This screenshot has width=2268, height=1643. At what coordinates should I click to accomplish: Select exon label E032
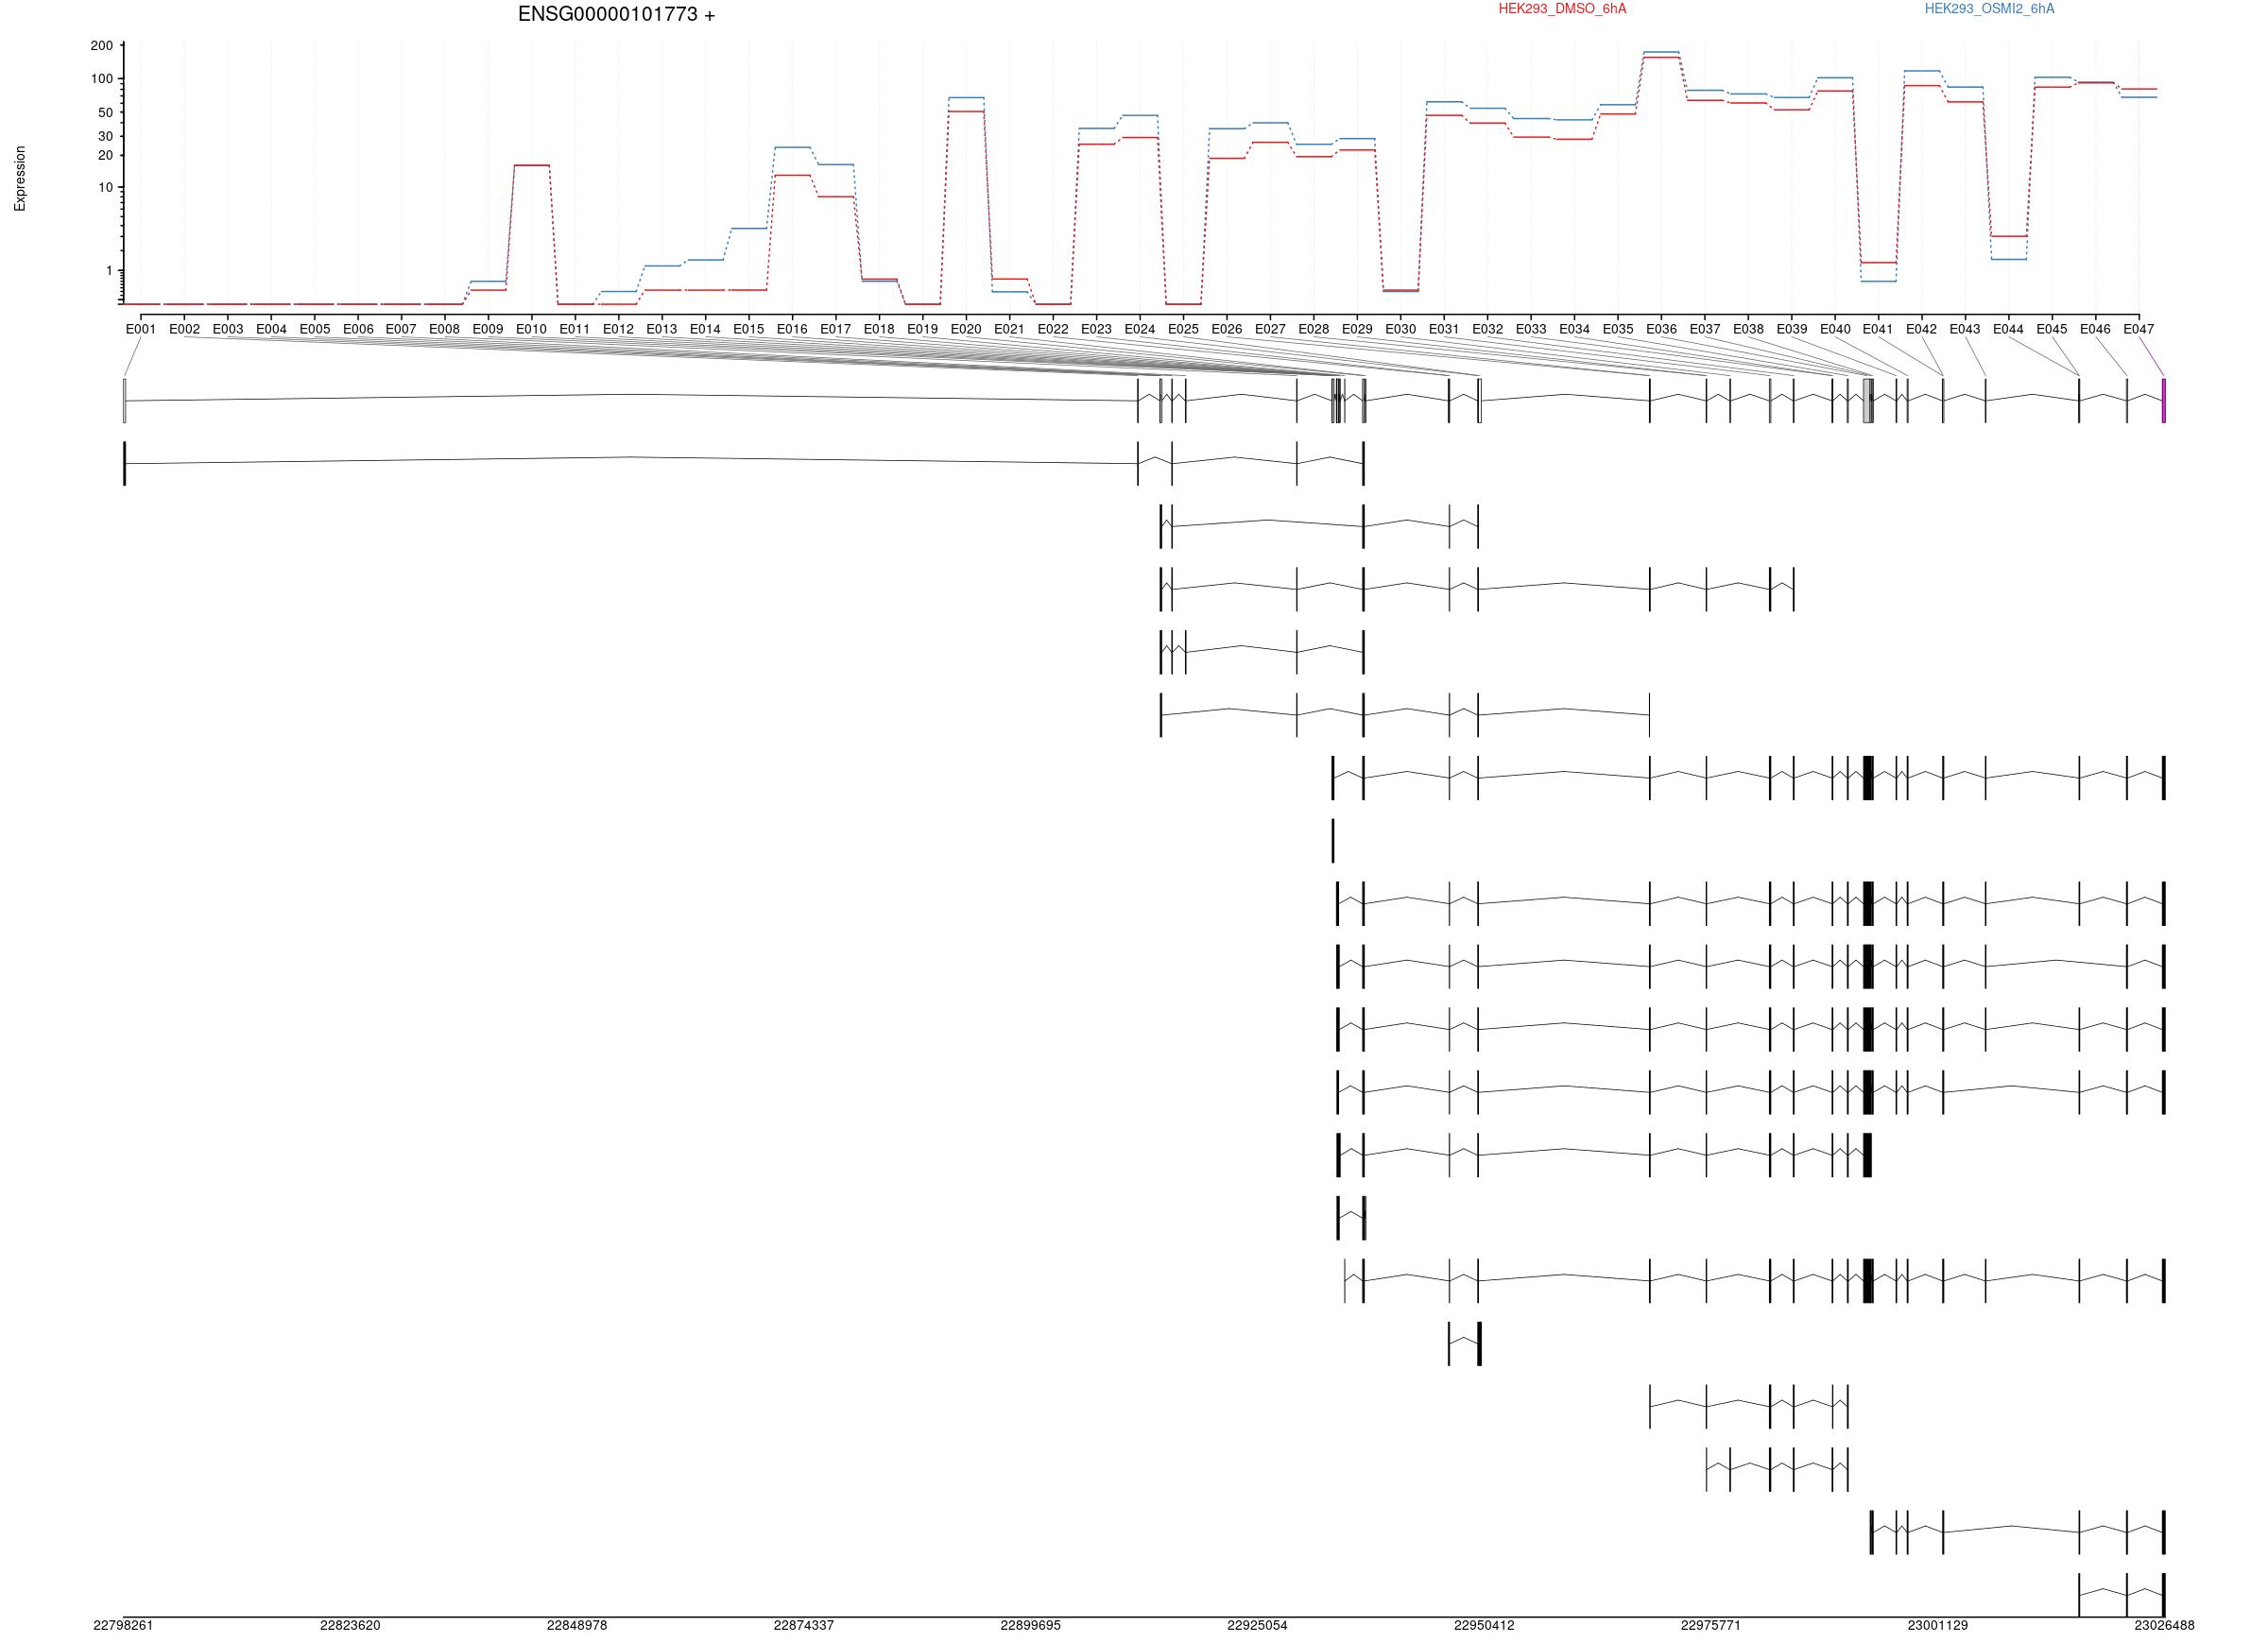1488,329
